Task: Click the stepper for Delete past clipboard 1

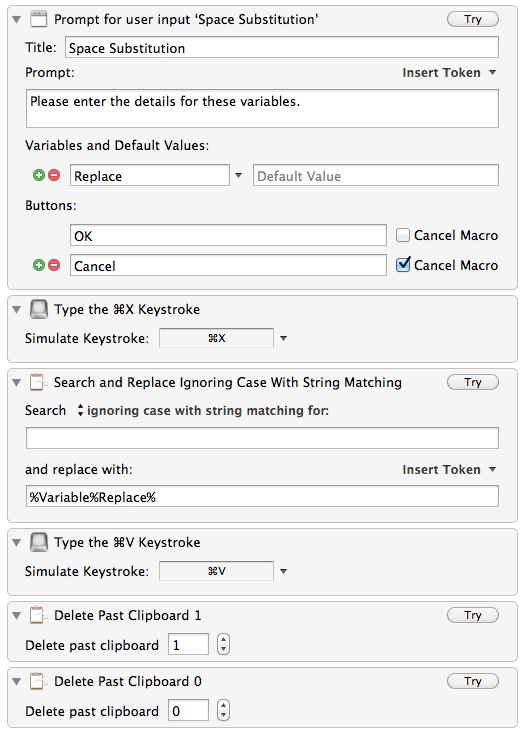Action: click(x=223, y=644)
